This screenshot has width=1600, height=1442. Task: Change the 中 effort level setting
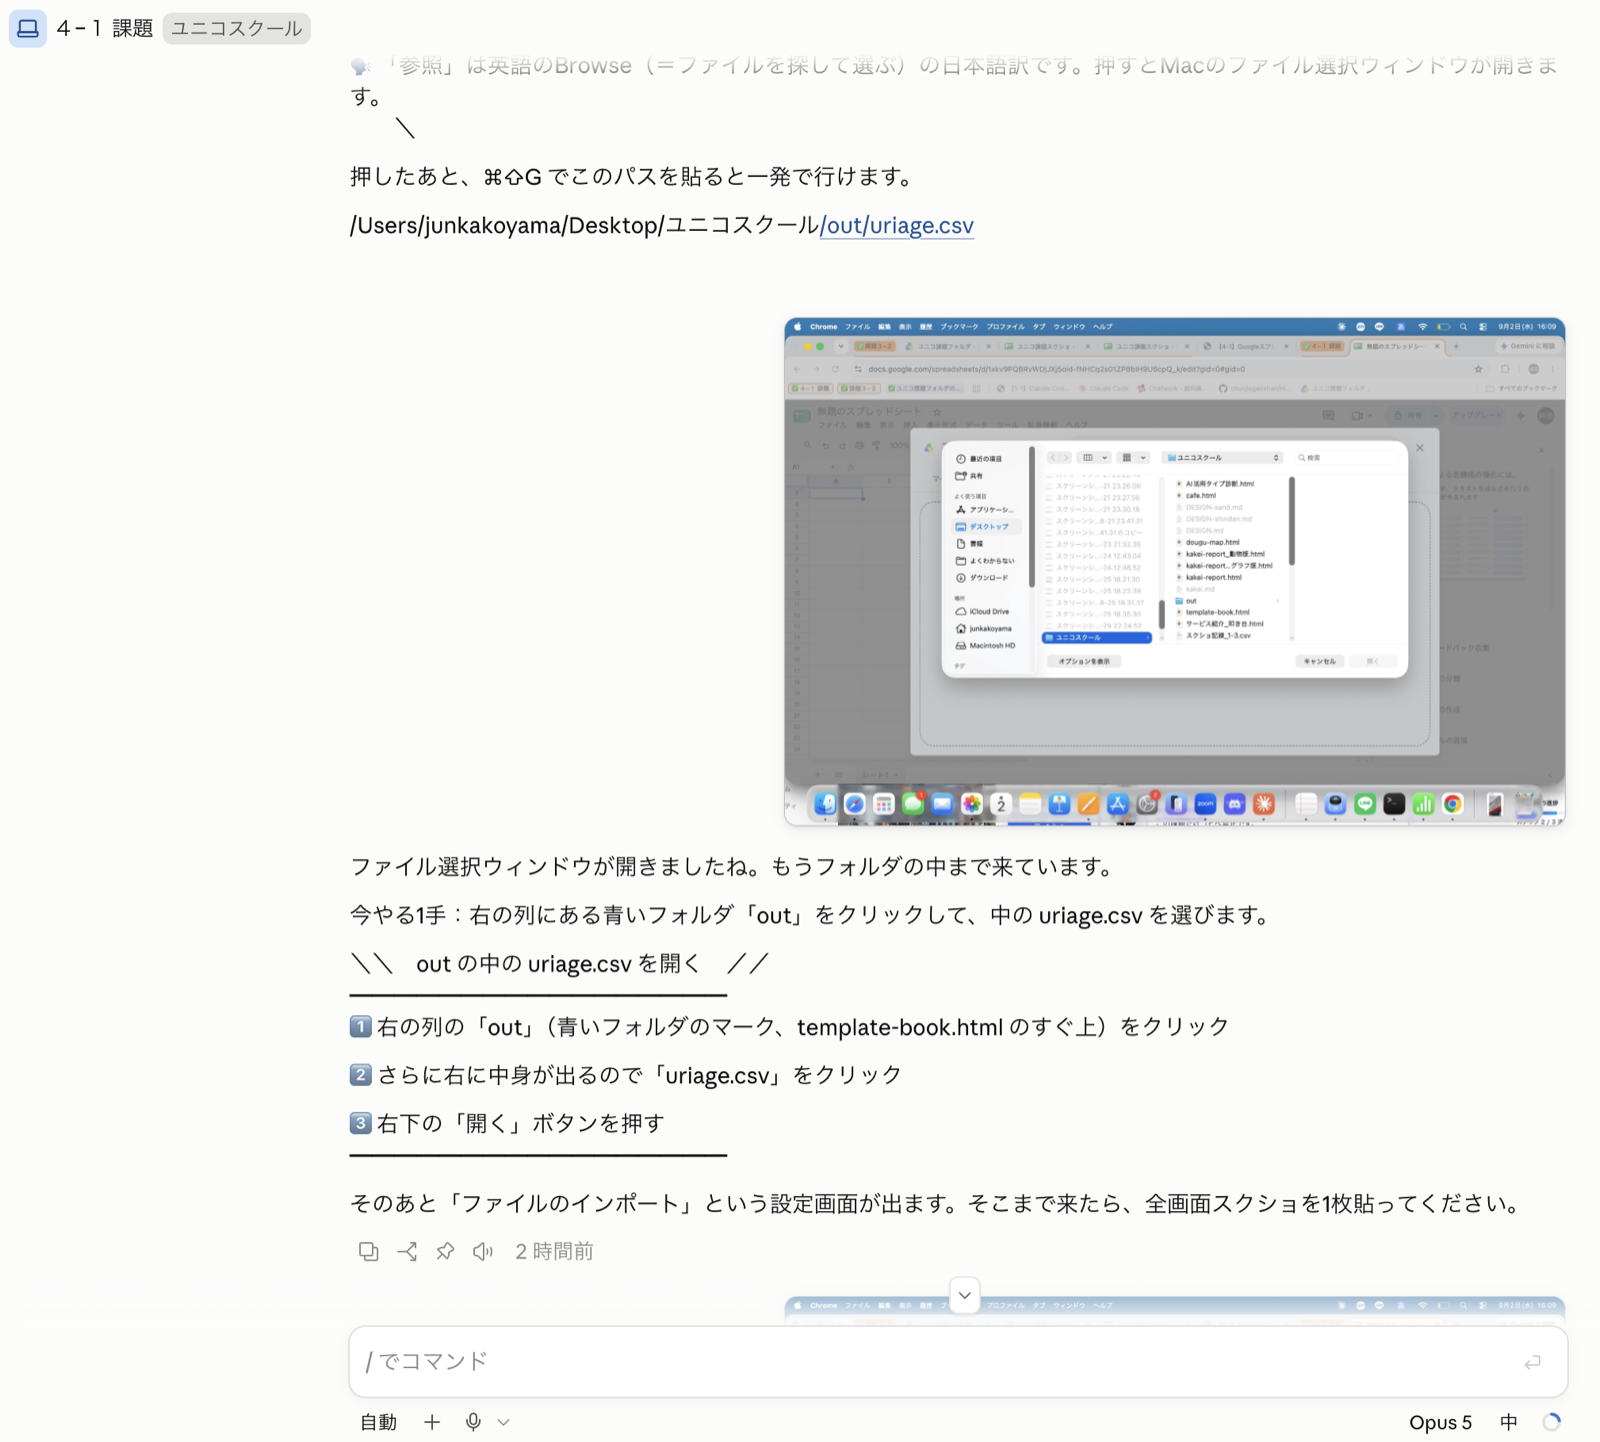[1509, 1422]
